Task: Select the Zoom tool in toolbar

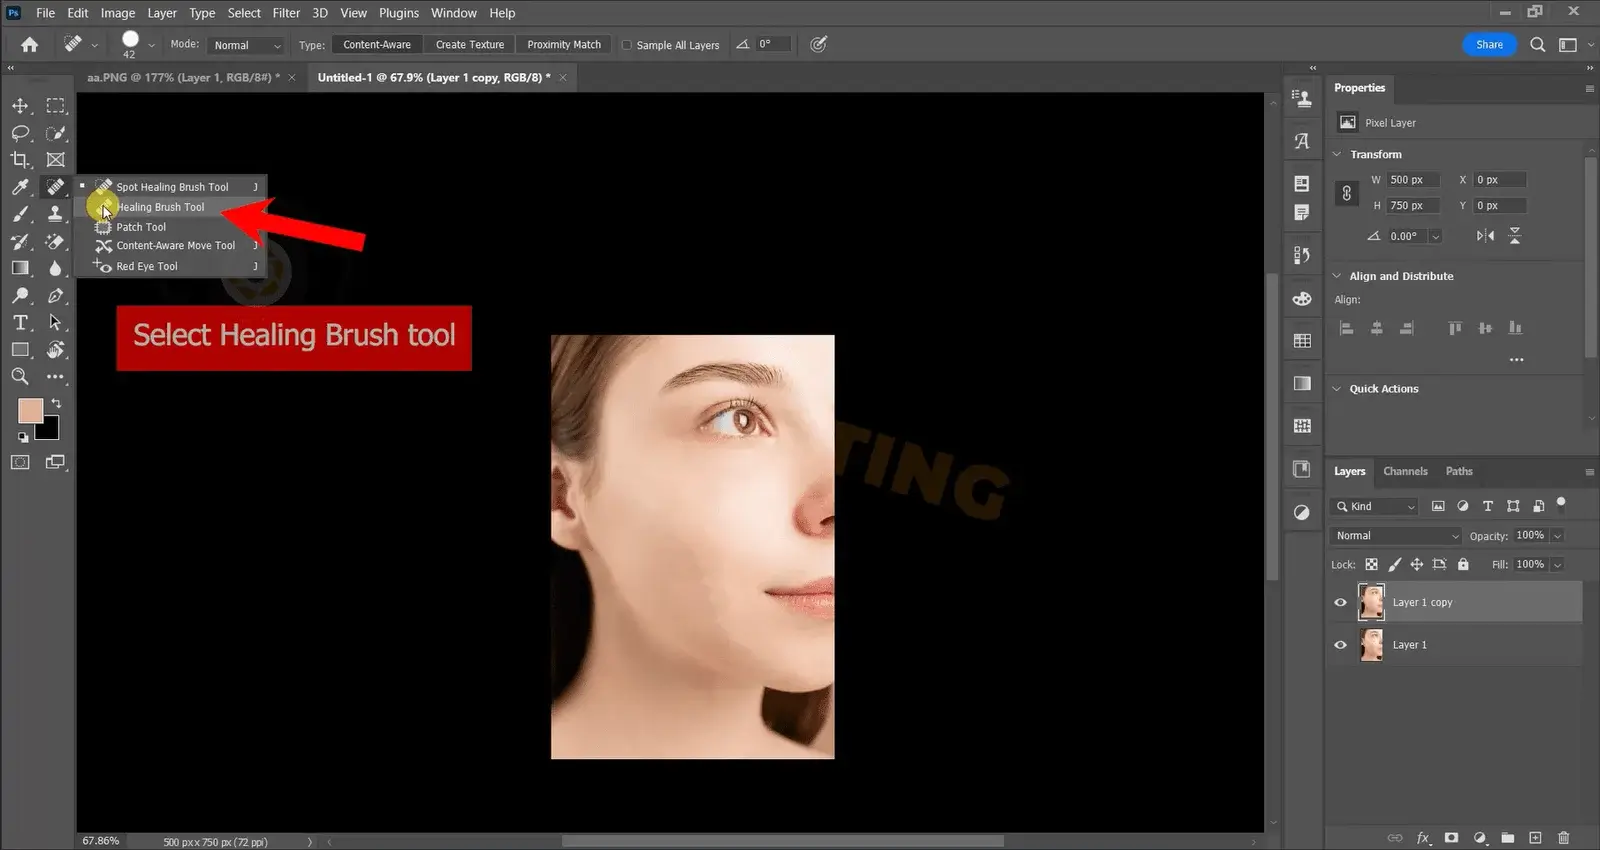Action: point(20,377)
